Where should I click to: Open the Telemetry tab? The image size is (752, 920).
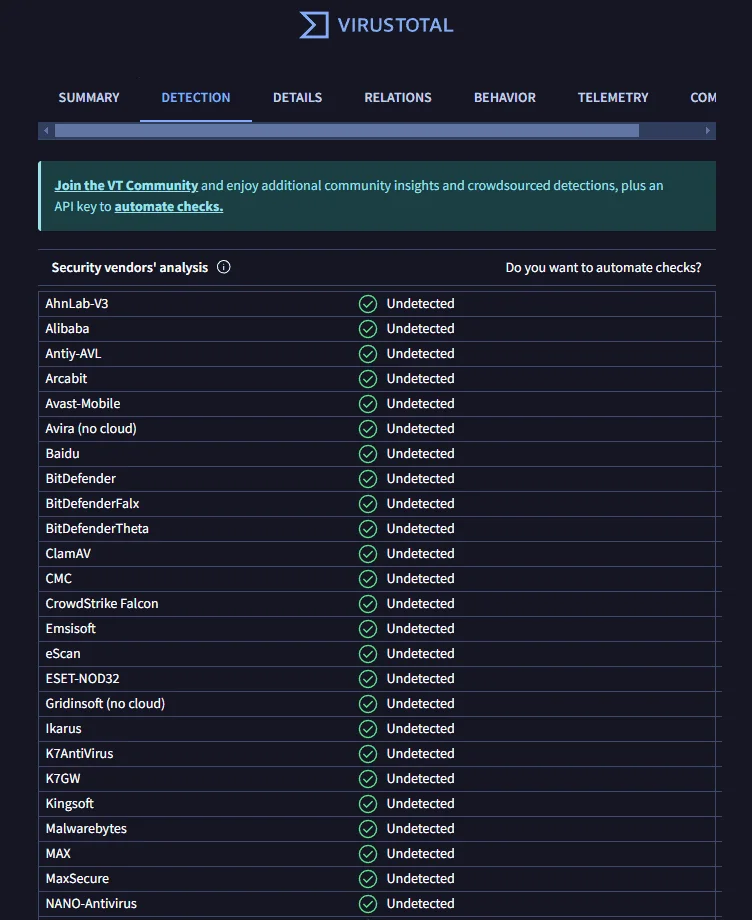click(613, 97)
